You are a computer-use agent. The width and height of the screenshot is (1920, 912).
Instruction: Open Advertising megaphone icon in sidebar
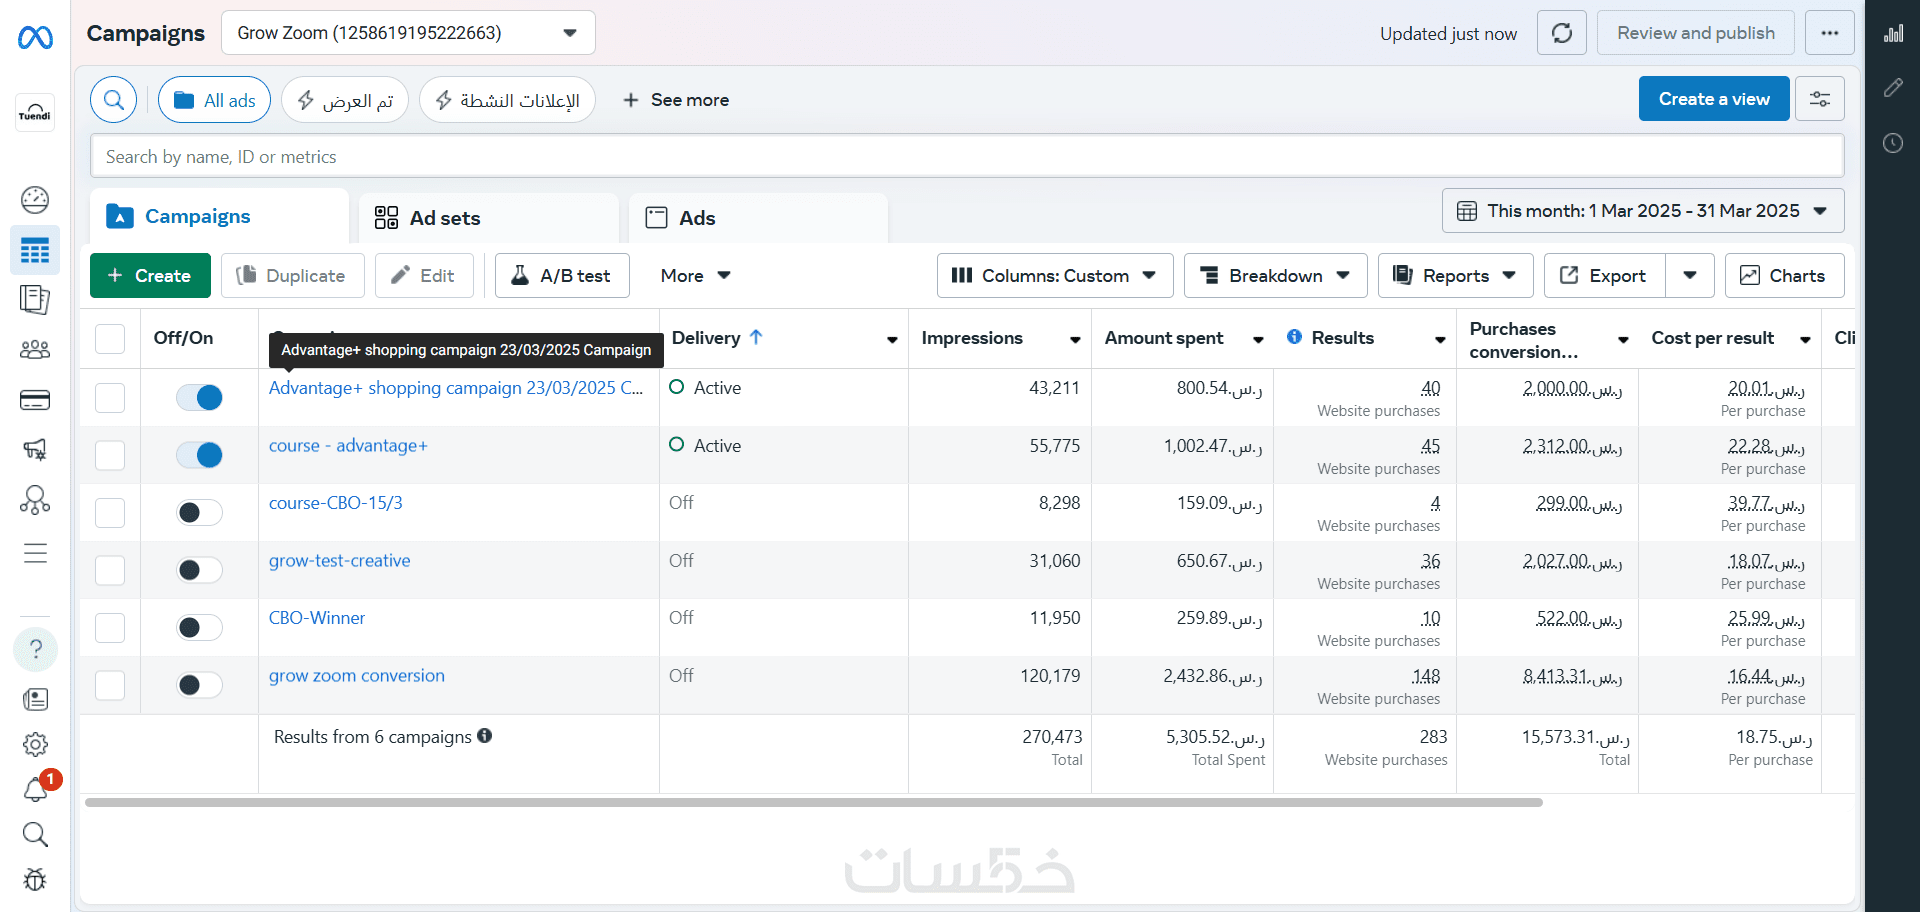(x=35, y=450)
